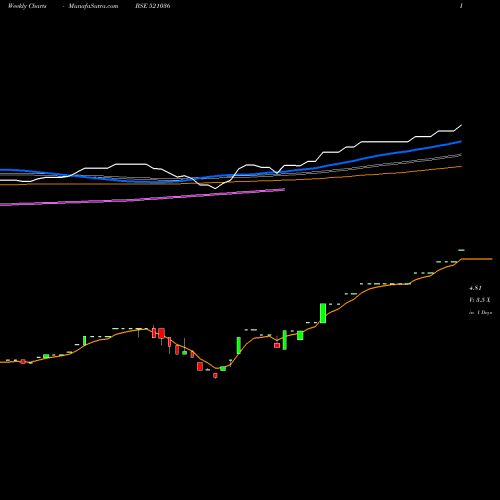500x500 pixels.
Task: Click the lowest red candle at the chart bottom
Action: [215, 376]
